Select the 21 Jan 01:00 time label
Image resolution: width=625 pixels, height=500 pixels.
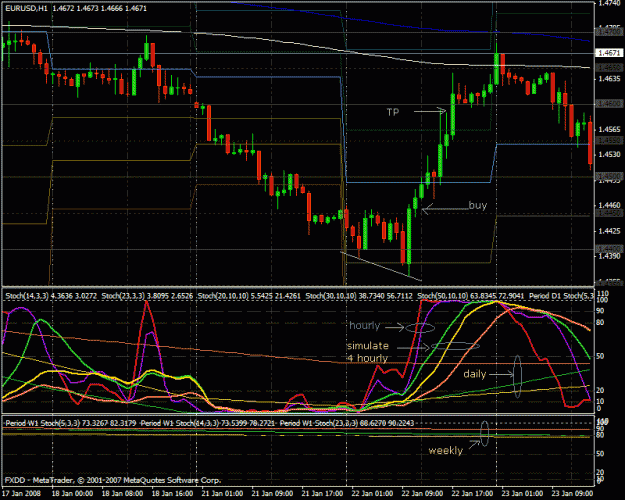coord(222,493)
